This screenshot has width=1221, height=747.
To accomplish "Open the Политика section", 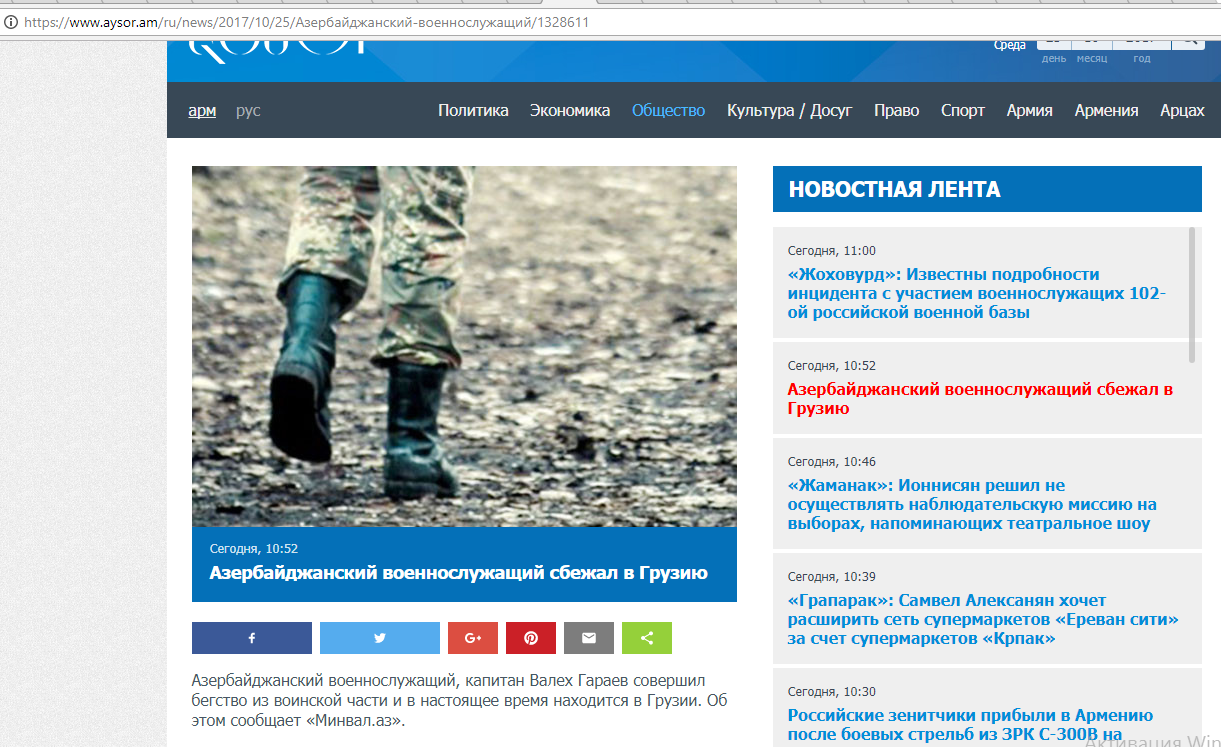I will [473, 111].
